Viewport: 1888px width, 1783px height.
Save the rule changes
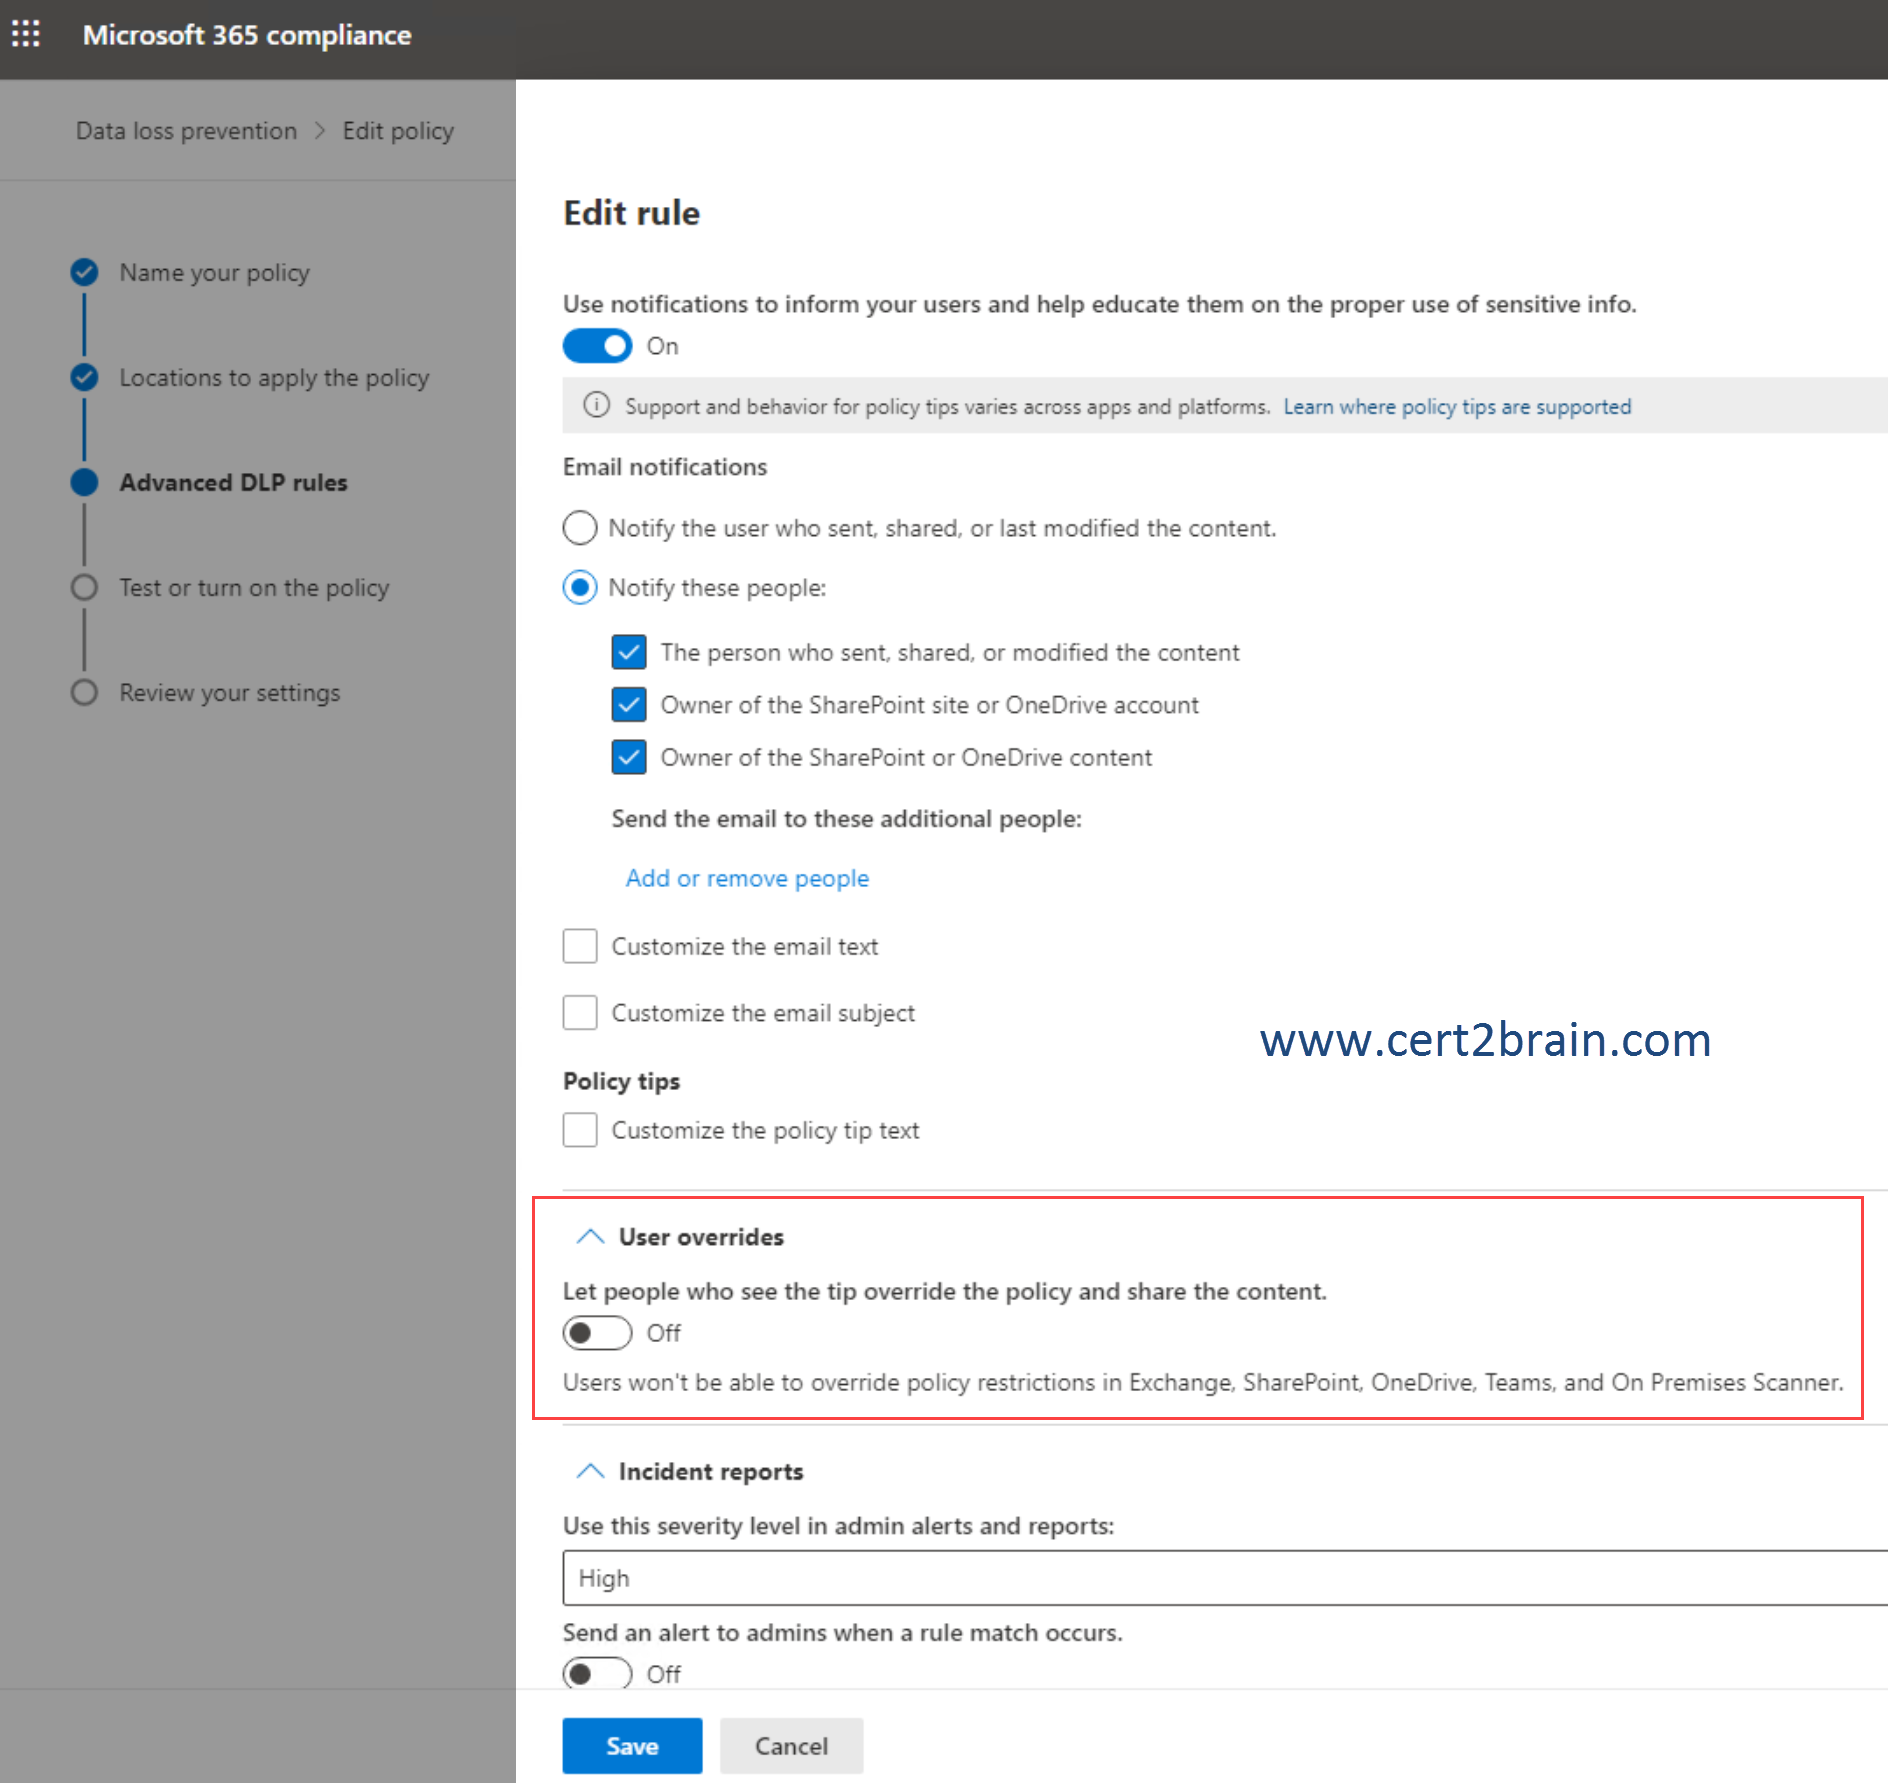632,1746
